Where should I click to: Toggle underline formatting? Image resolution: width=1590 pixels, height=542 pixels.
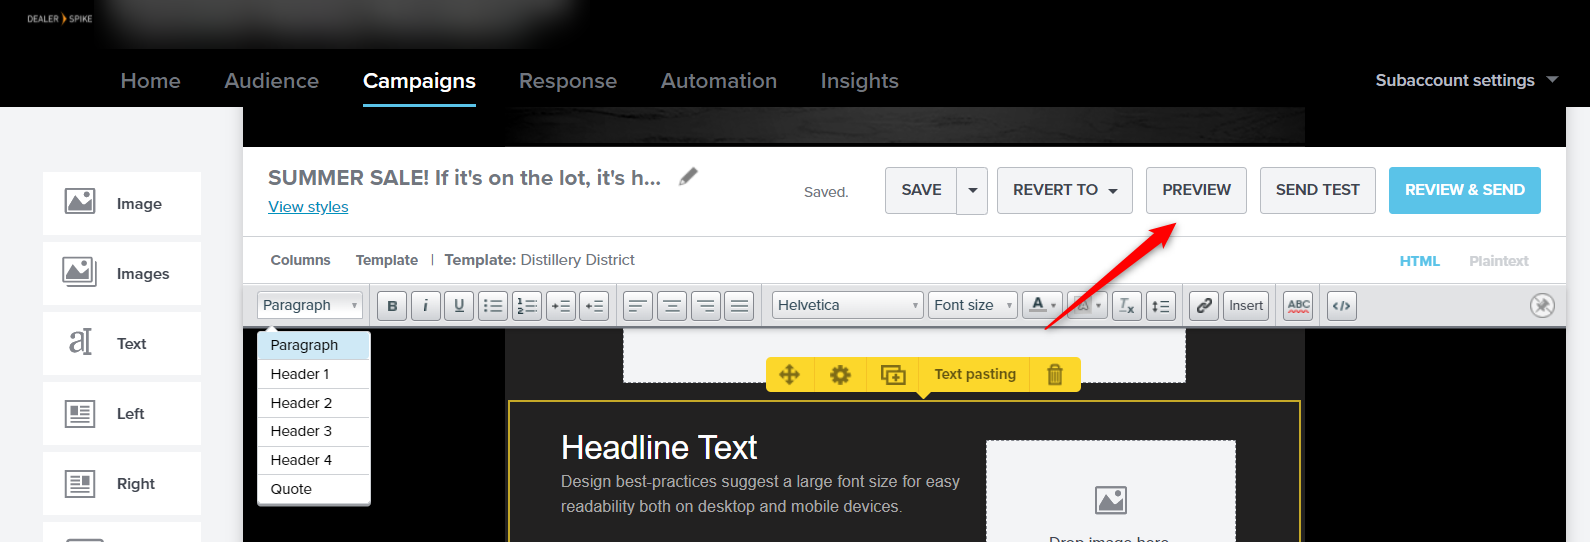click(459, 306)
